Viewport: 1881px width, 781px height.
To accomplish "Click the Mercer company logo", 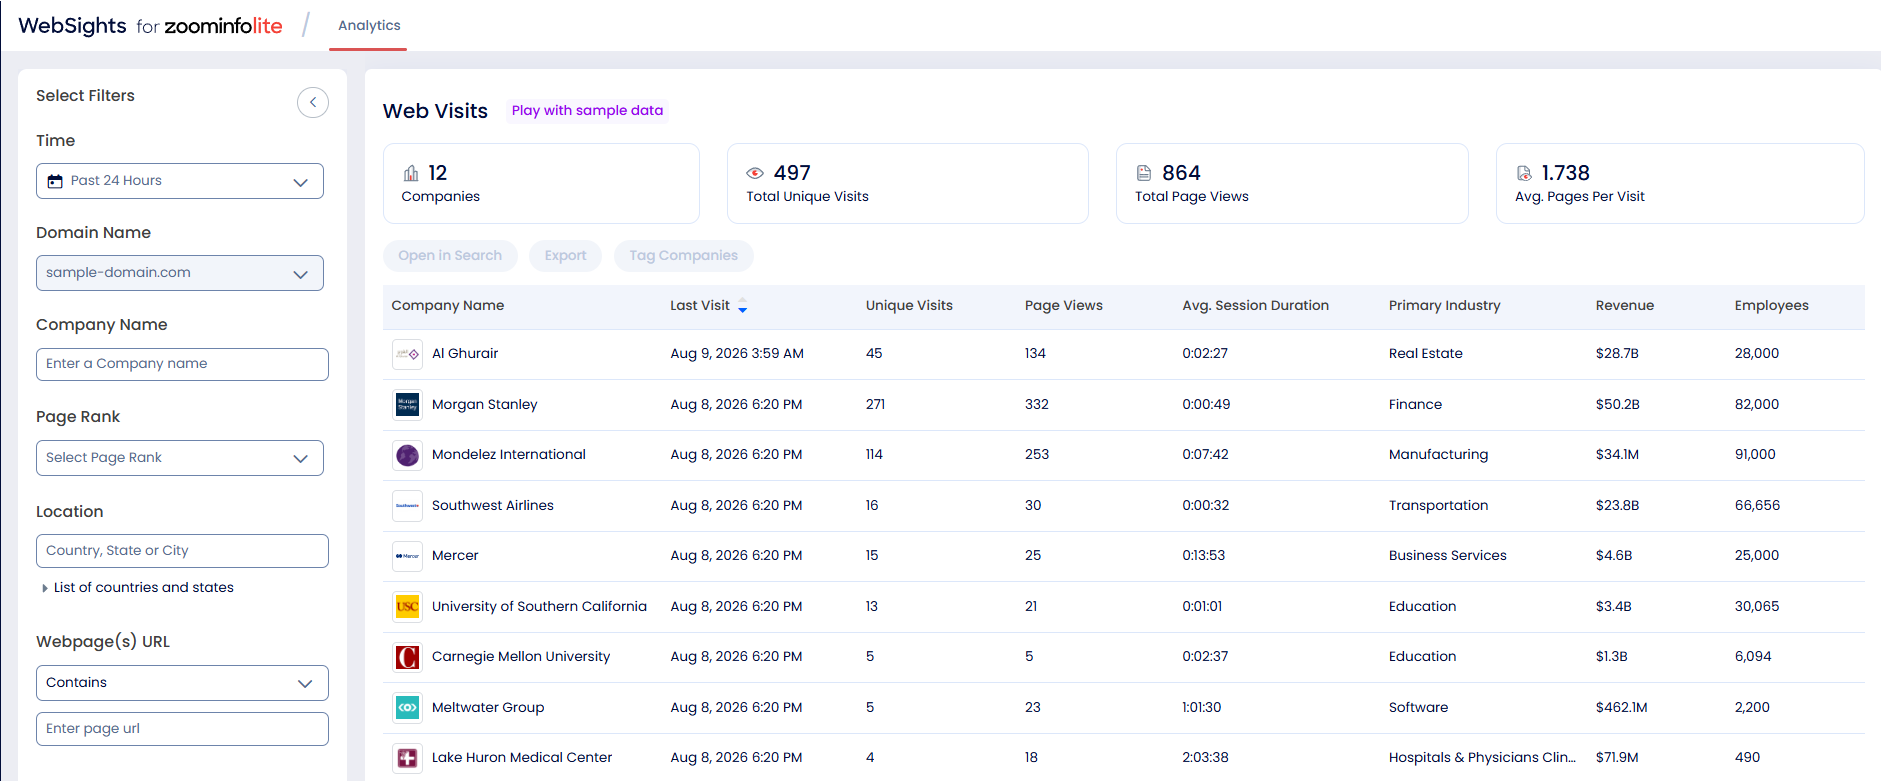I will click(x=407, y=556).
